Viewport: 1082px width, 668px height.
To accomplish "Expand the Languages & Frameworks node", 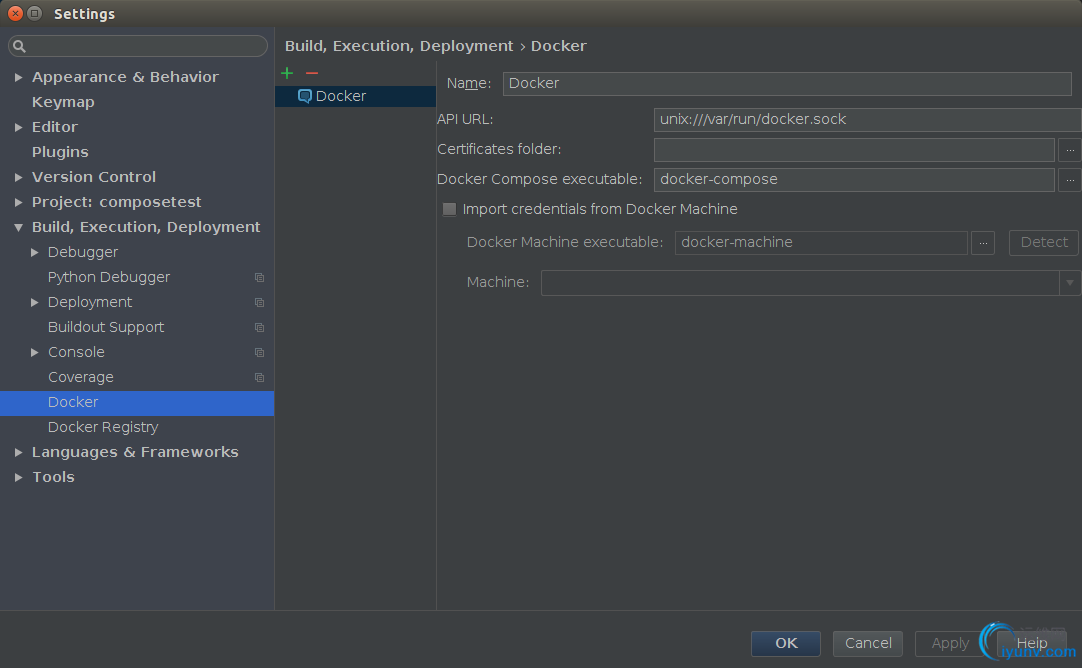I will pyautogui.click(x=19, y=452).
